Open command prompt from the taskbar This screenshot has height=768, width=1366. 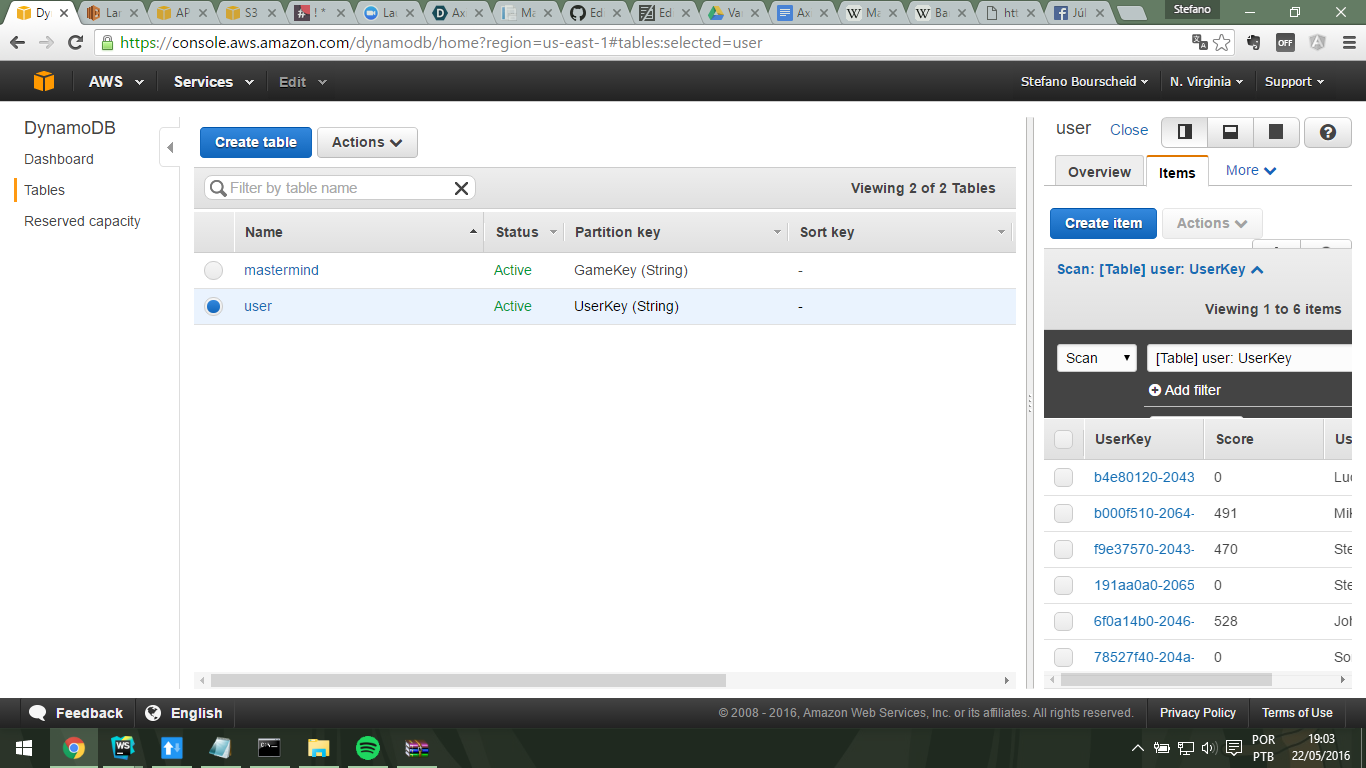pos(270,748)
